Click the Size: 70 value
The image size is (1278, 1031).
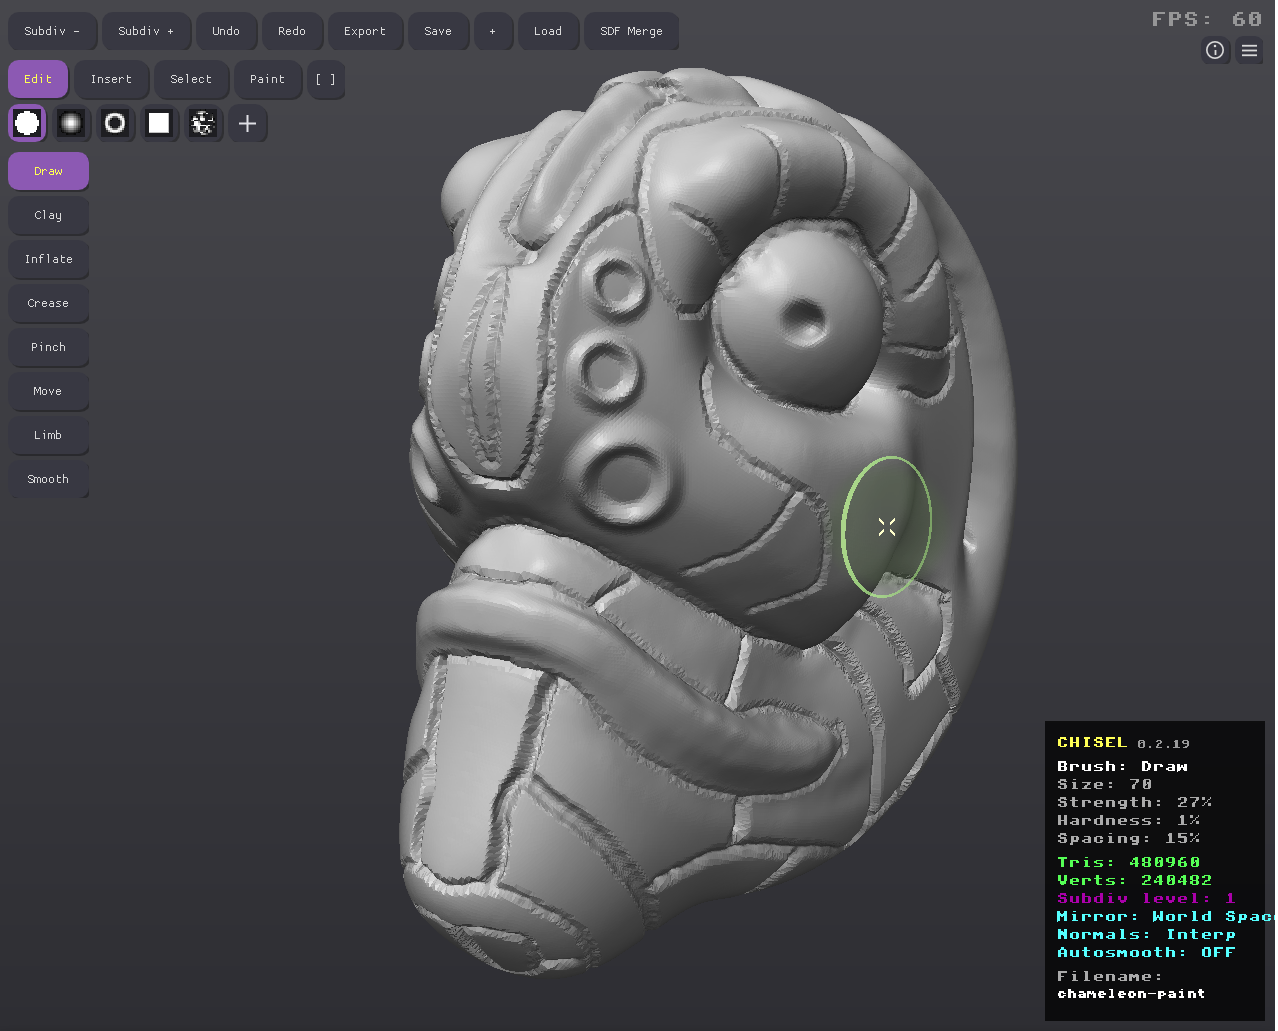tap(1105, 785)
